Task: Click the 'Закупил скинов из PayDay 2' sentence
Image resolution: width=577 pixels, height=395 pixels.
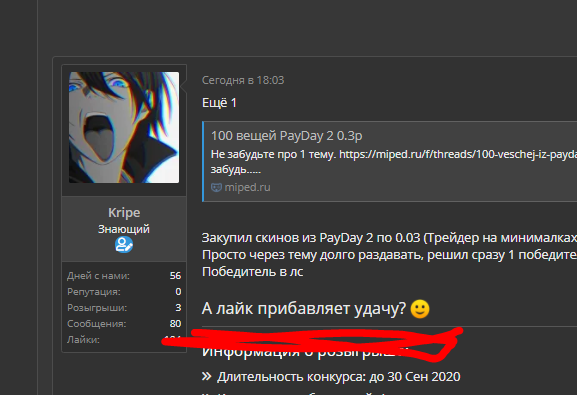Action: coord(389,238)
